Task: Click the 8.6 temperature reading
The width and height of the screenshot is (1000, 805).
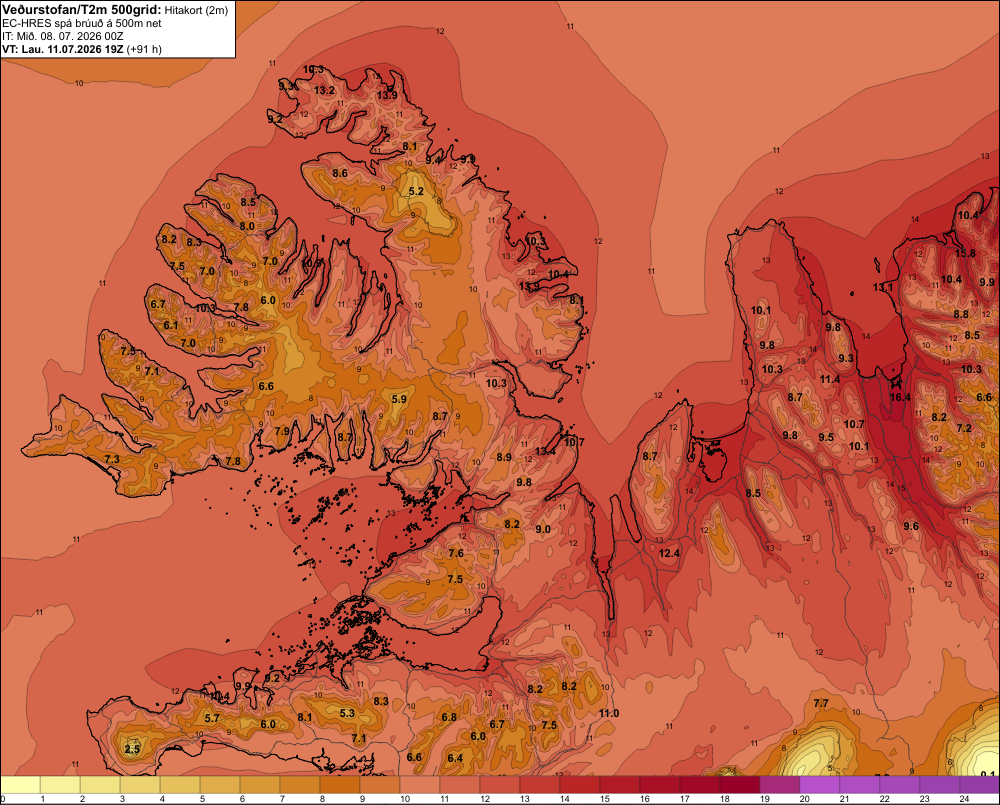Action: (x=340, y=174)
